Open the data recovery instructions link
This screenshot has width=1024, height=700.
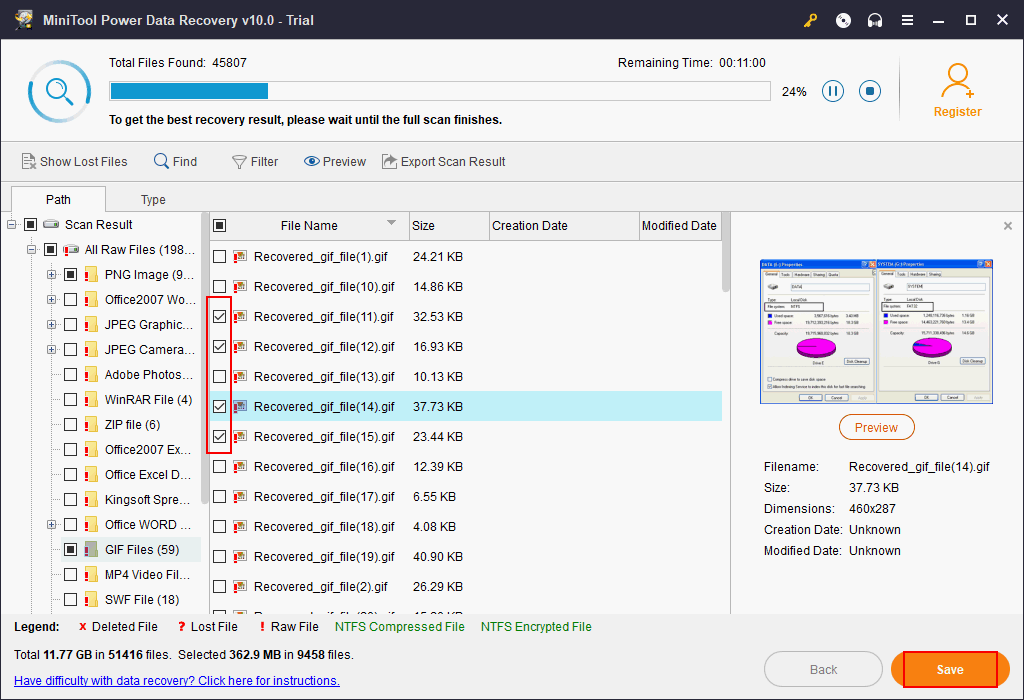(177, 680)
